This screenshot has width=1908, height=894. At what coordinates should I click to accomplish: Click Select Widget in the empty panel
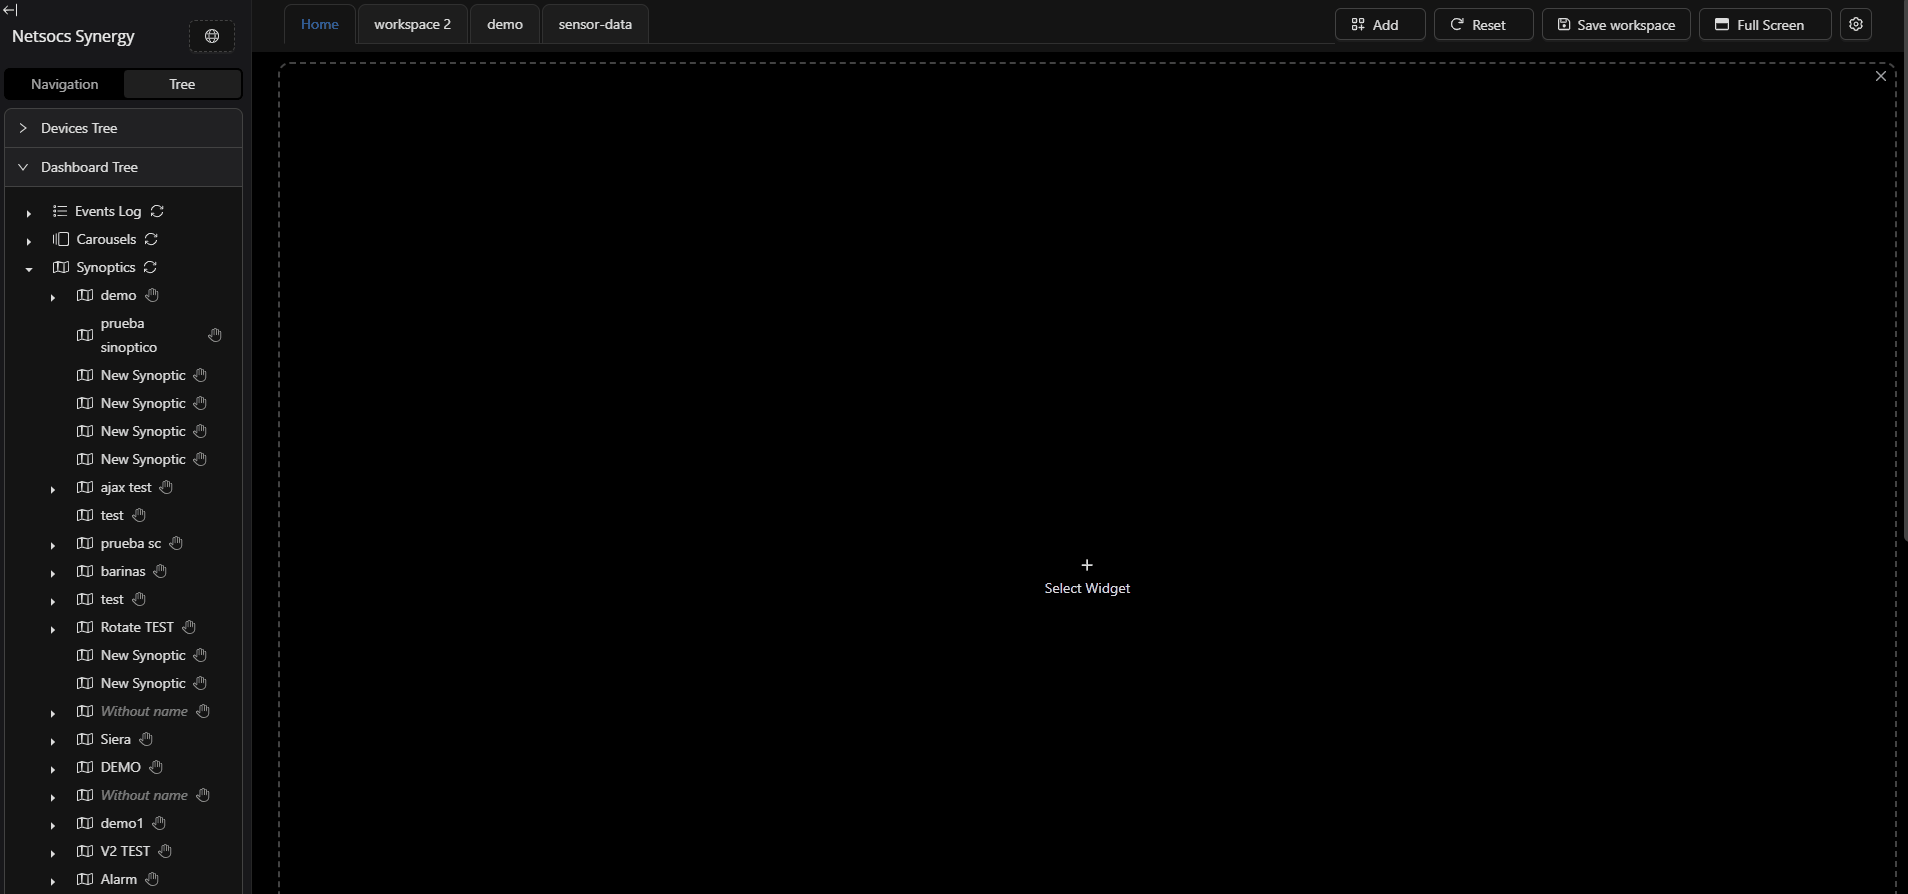pyautogui.click(x=1087, y=577)
